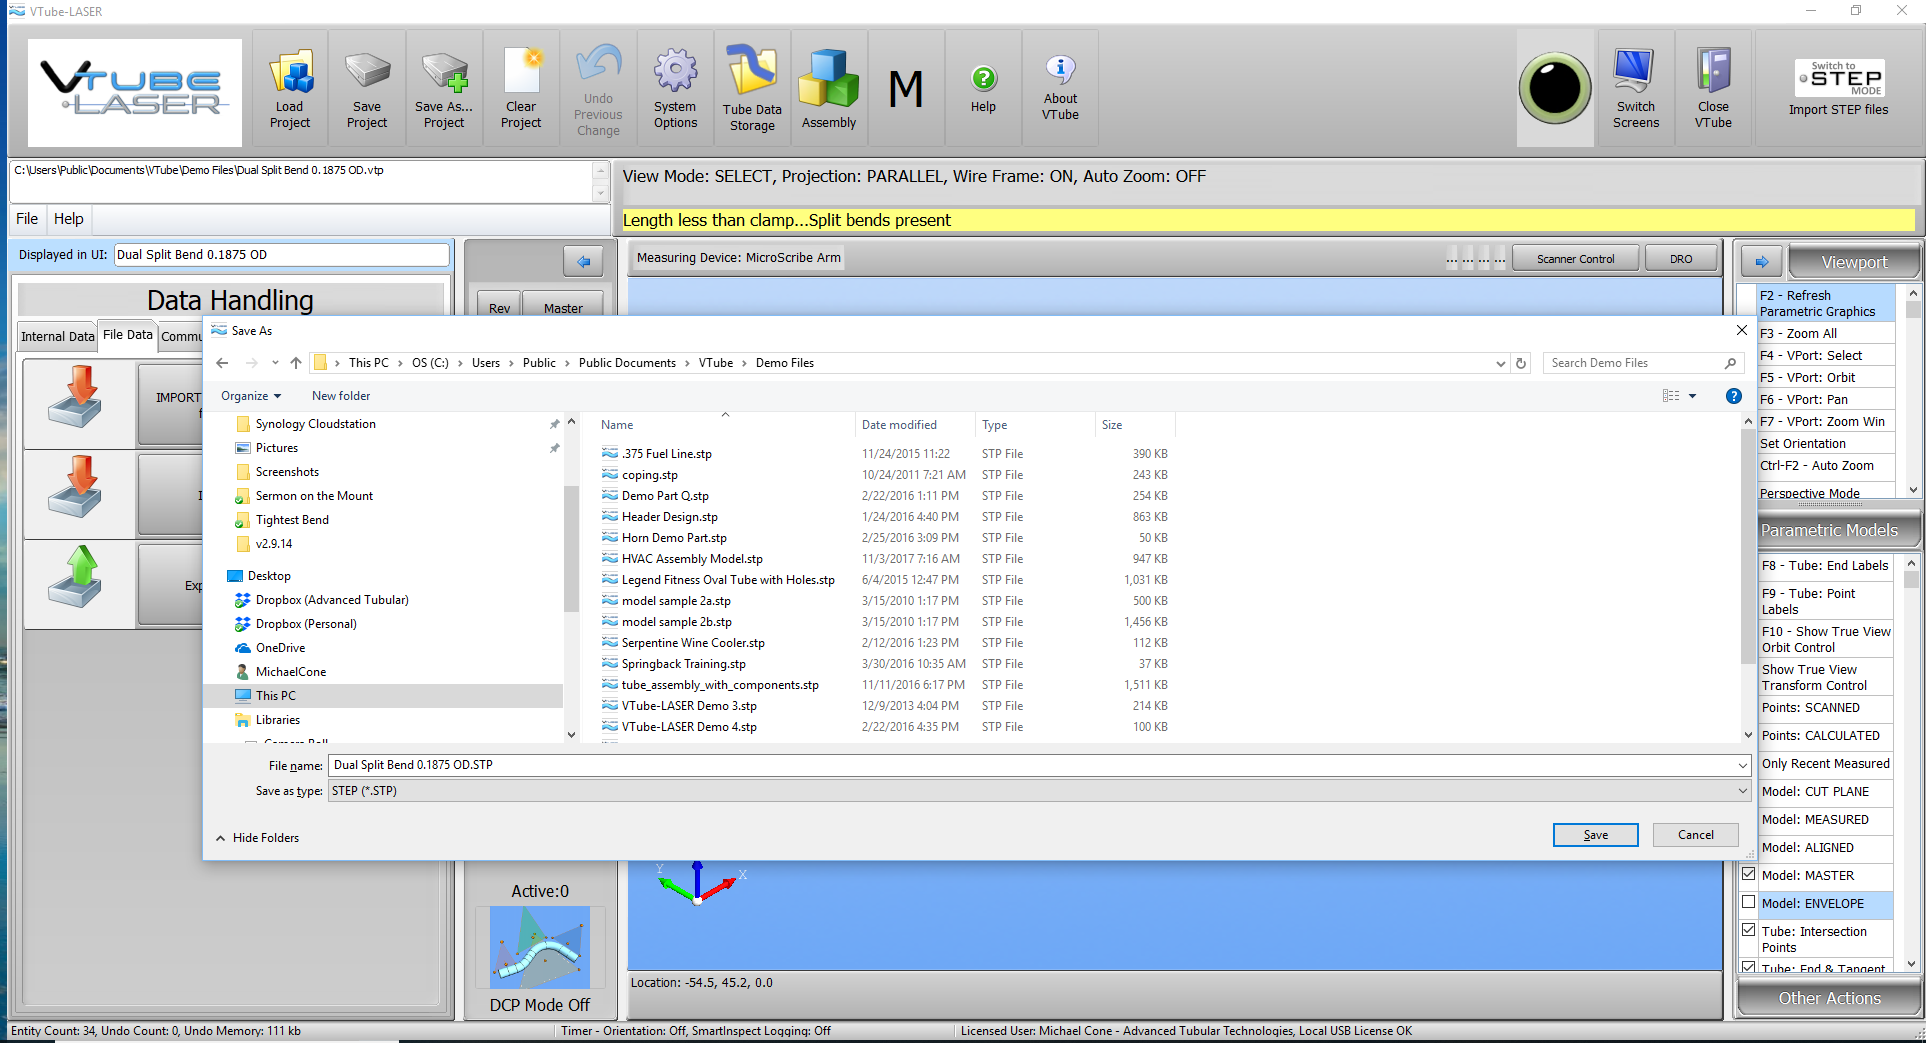Switch to the Internal Data tab
This screenshot has height=1043, width=1926.
[x=57, y=336]
